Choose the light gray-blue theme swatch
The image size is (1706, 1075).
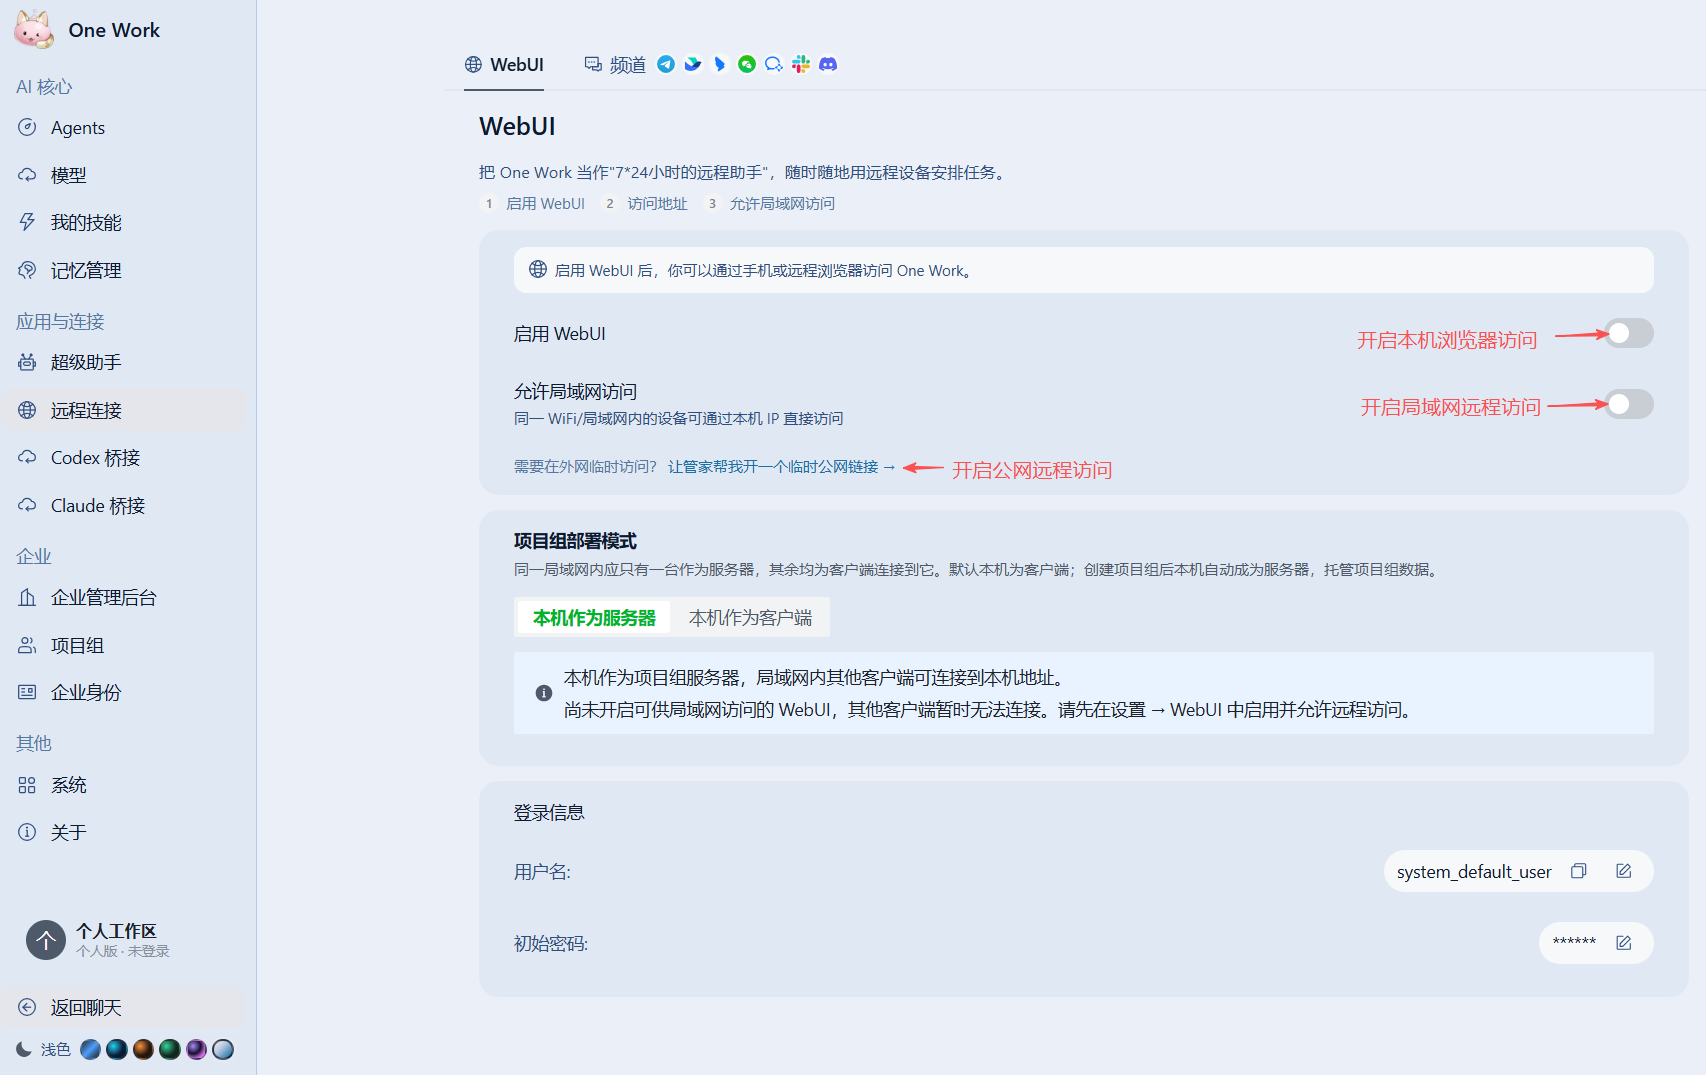pyautogui.click(x=223, y=1049)
